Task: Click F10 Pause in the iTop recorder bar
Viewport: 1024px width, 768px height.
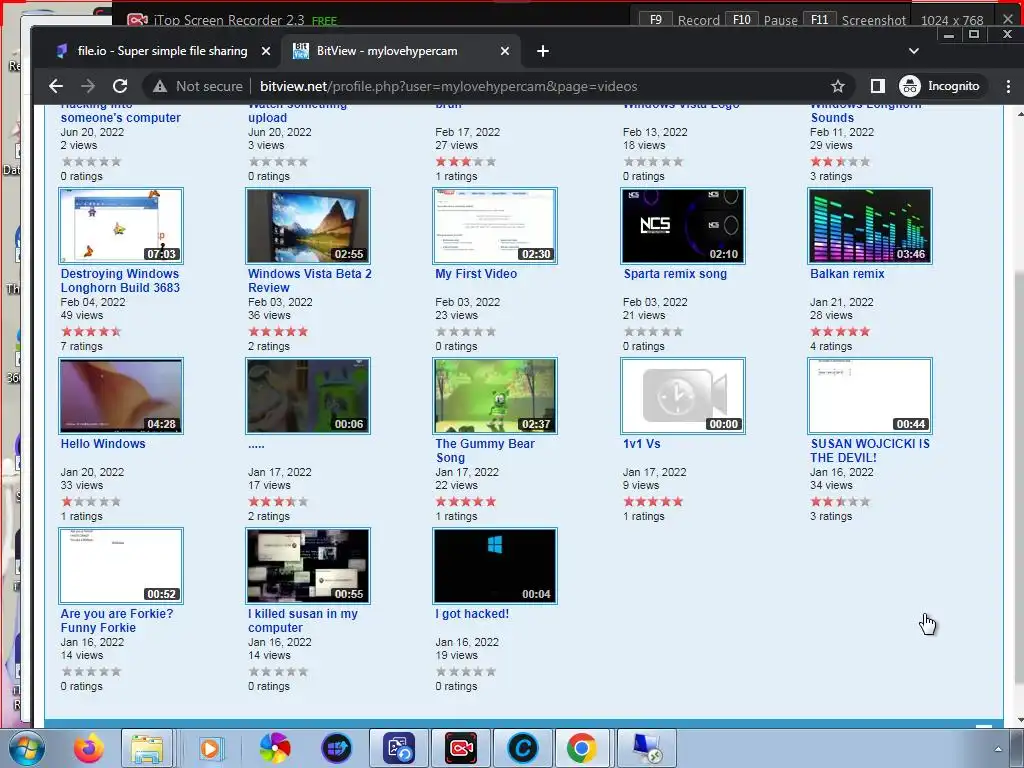Action: click(761, 20)
